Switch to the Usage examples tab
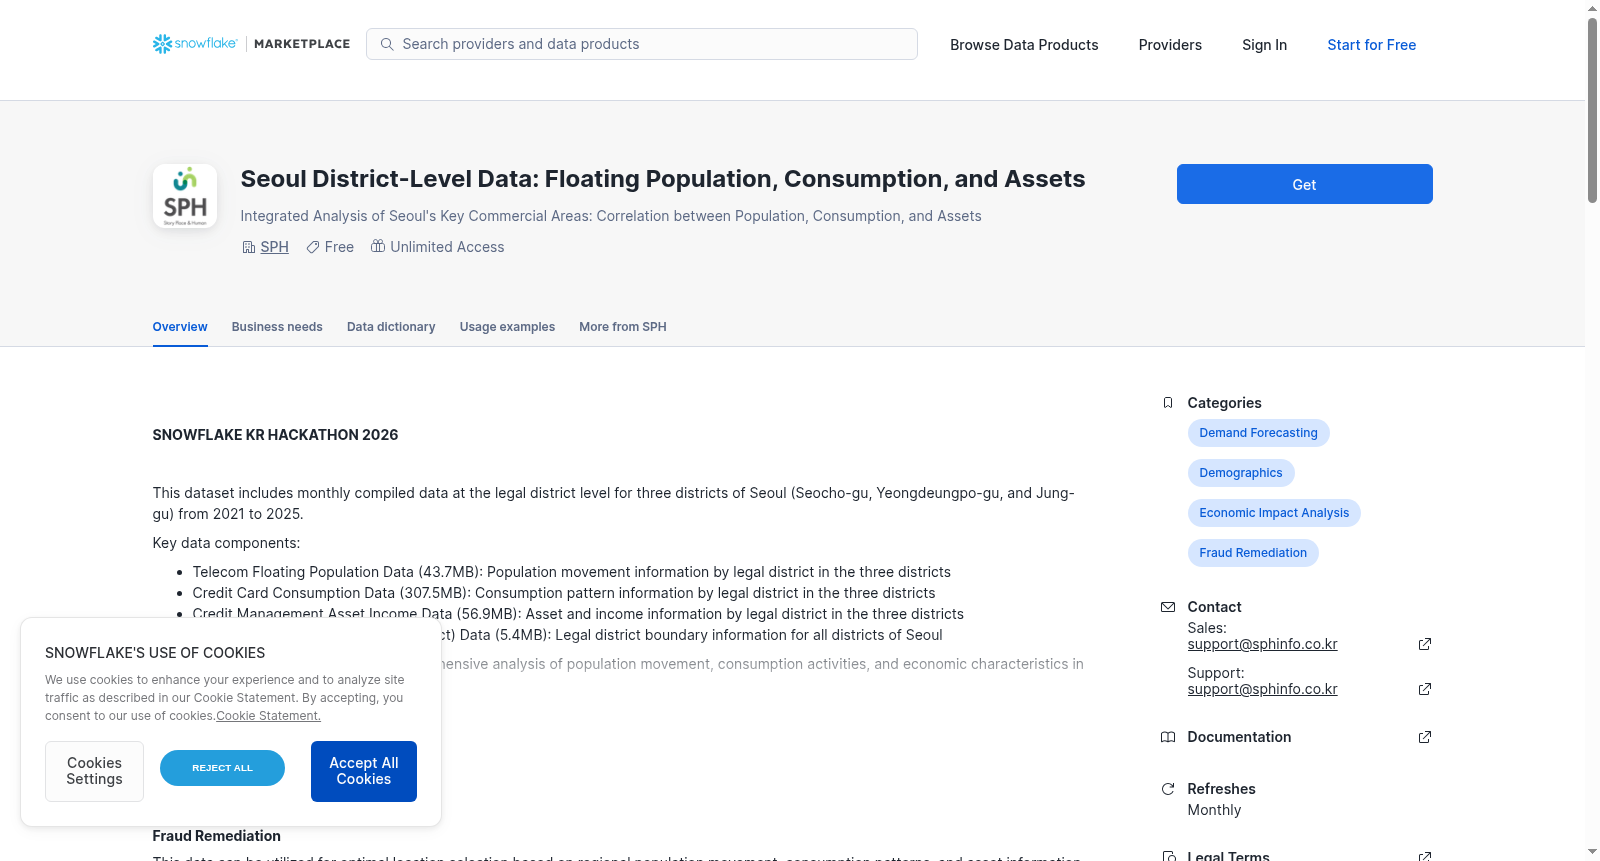 point(507,327)
